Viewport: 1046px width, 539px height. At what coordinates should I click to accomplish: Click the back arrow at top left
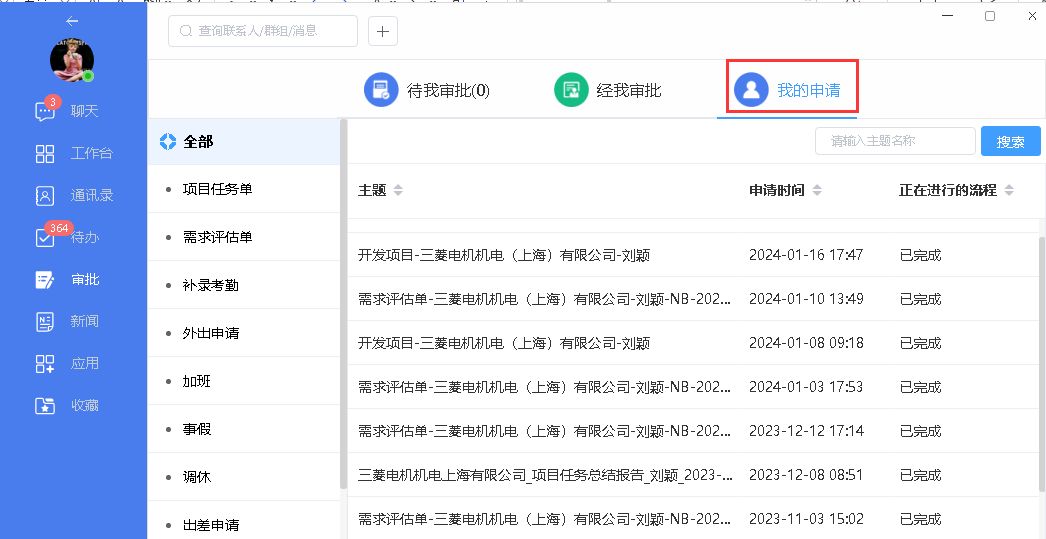point(71,20)
